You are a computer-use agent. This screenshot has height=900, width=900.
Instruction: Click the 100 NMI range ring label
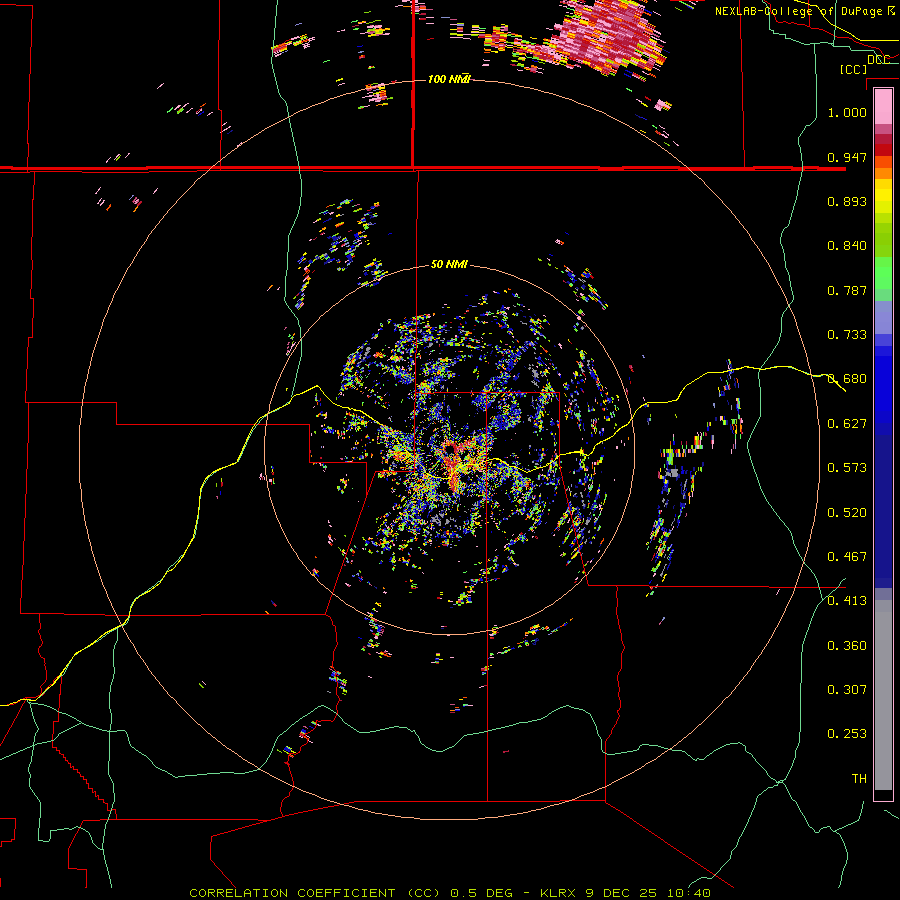click(449, 79)
